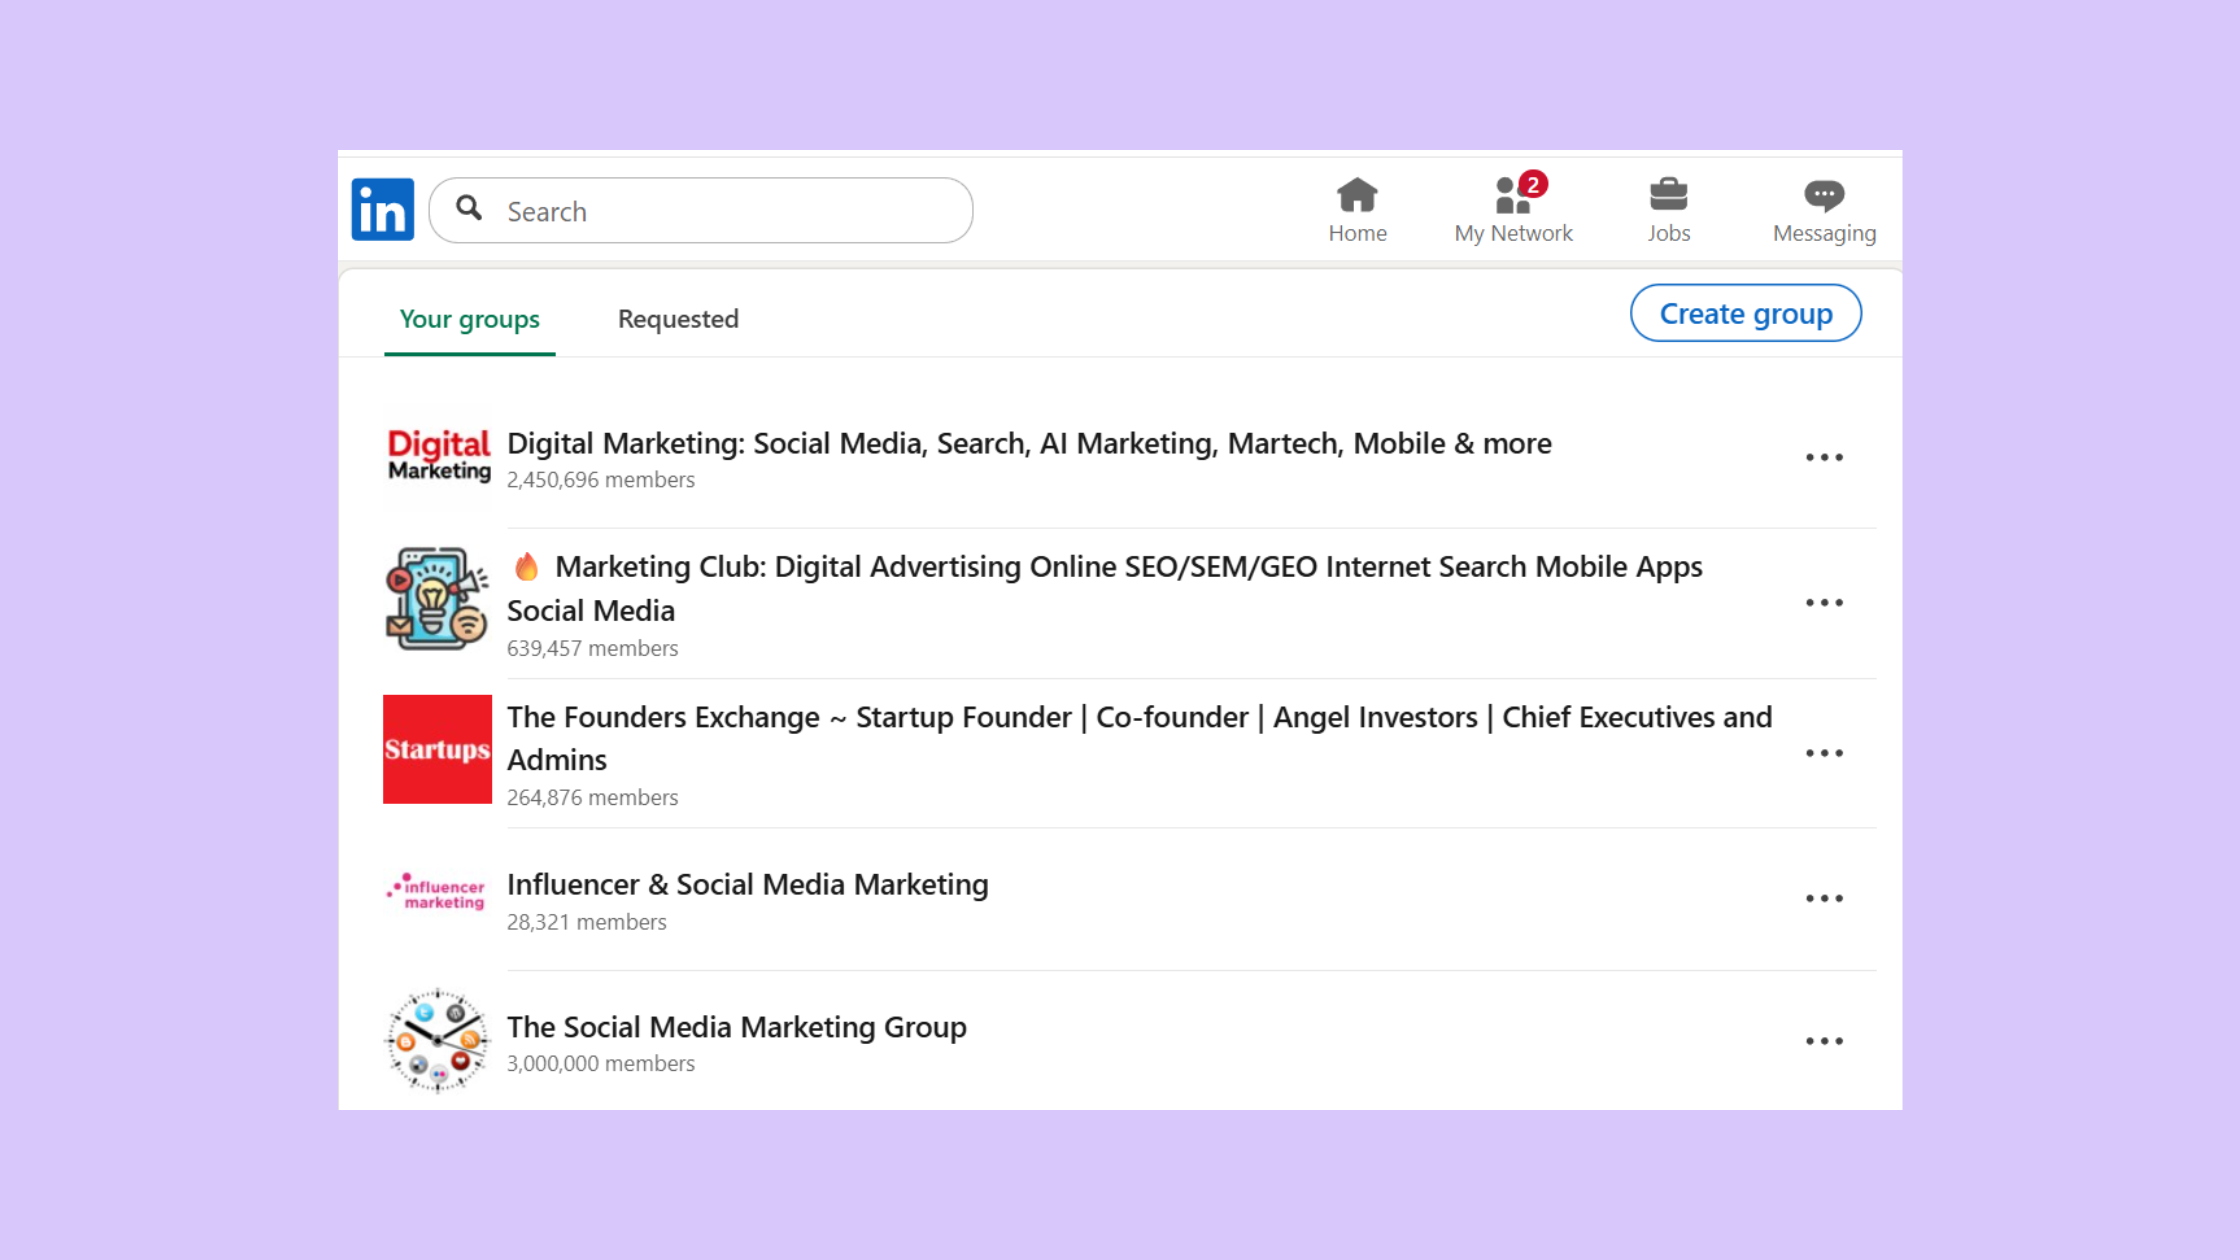Screen dimensions: 2240x1260
Task: Click Social Media Marketing Group clock logo
Action: (x=437, y=1040)
